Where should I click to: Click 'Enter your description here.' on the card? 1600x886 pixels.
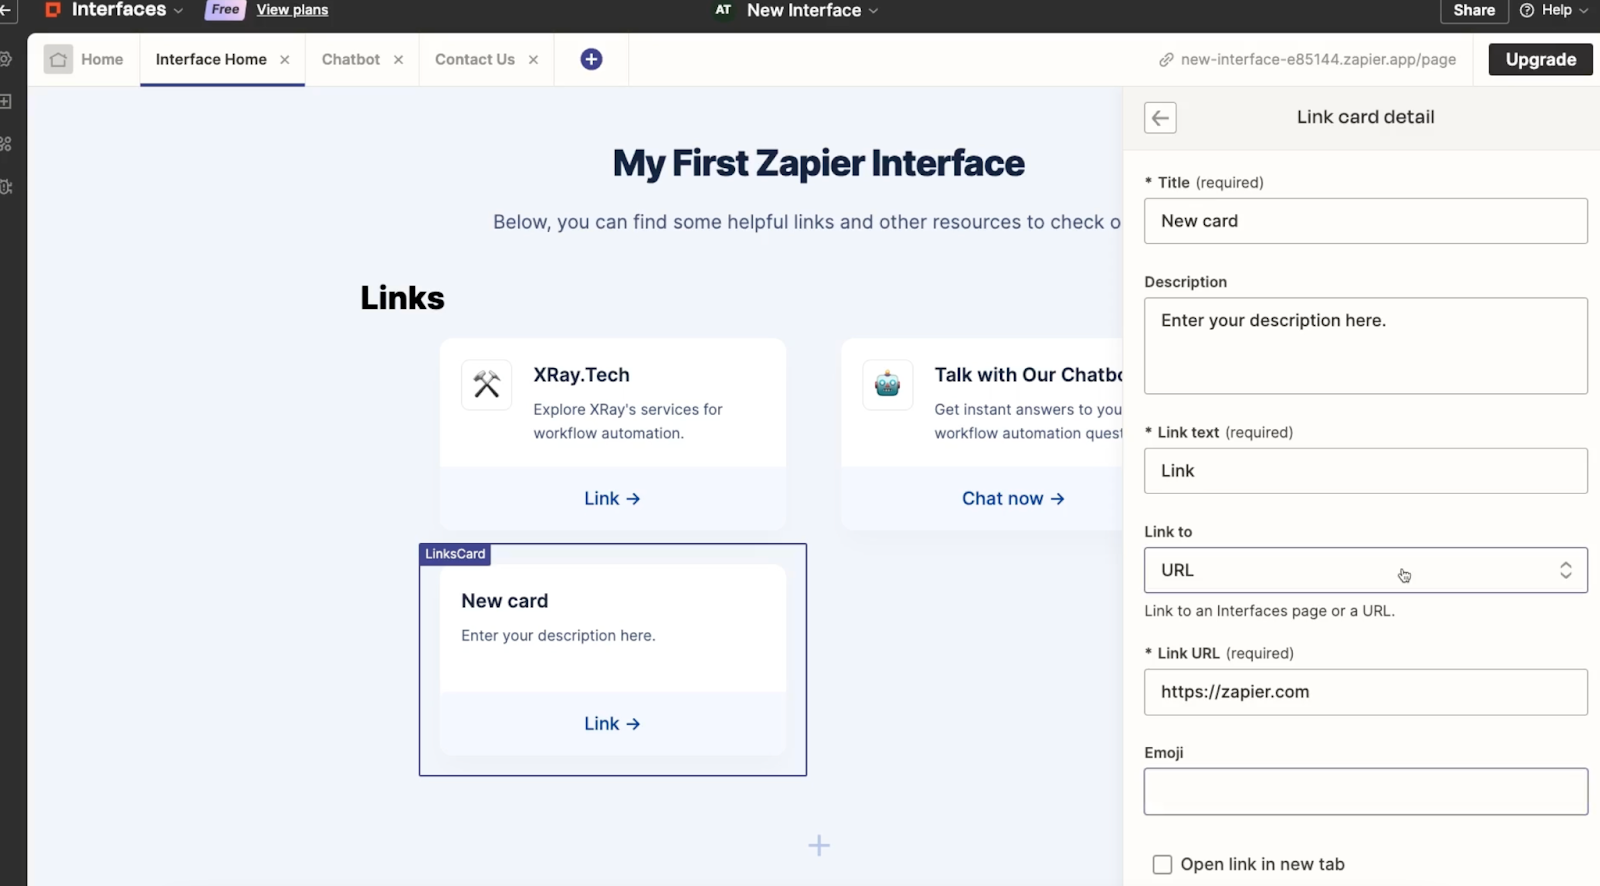(558, 636)
